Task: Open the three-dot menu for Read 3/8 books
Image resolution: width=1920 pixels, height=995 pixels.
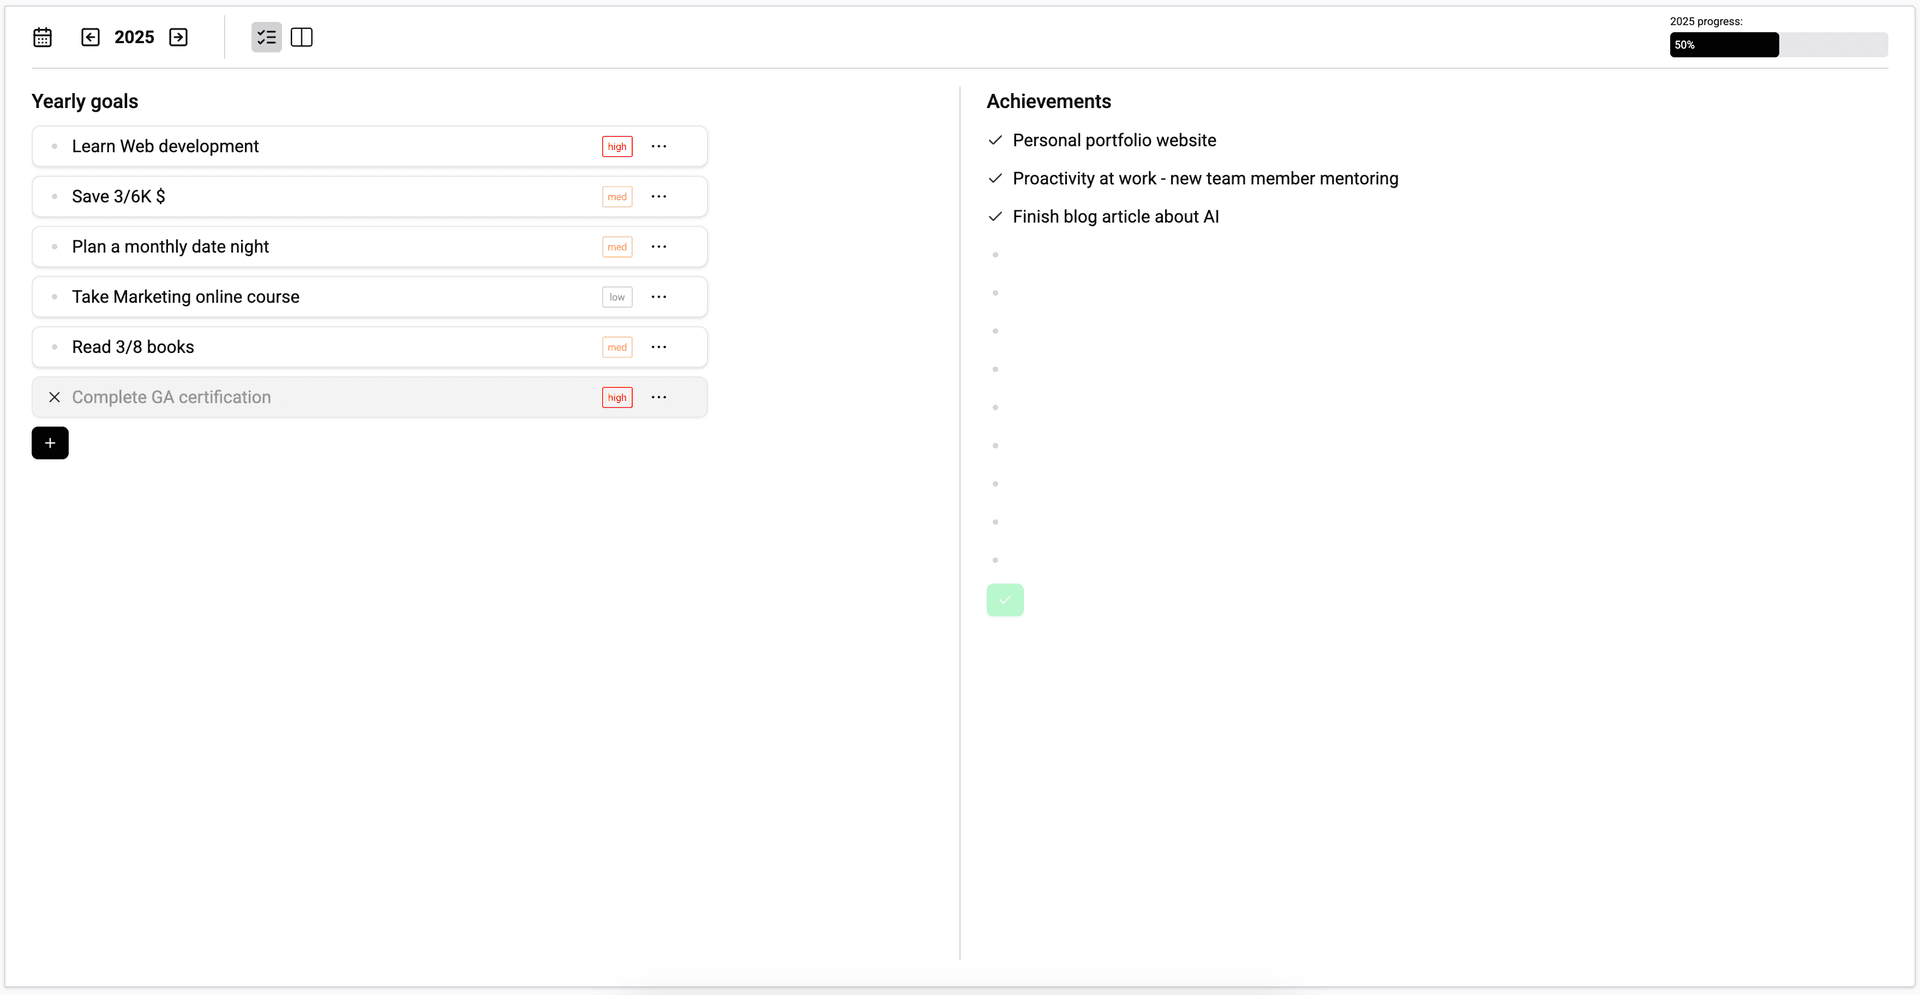Action: (658, 347)
